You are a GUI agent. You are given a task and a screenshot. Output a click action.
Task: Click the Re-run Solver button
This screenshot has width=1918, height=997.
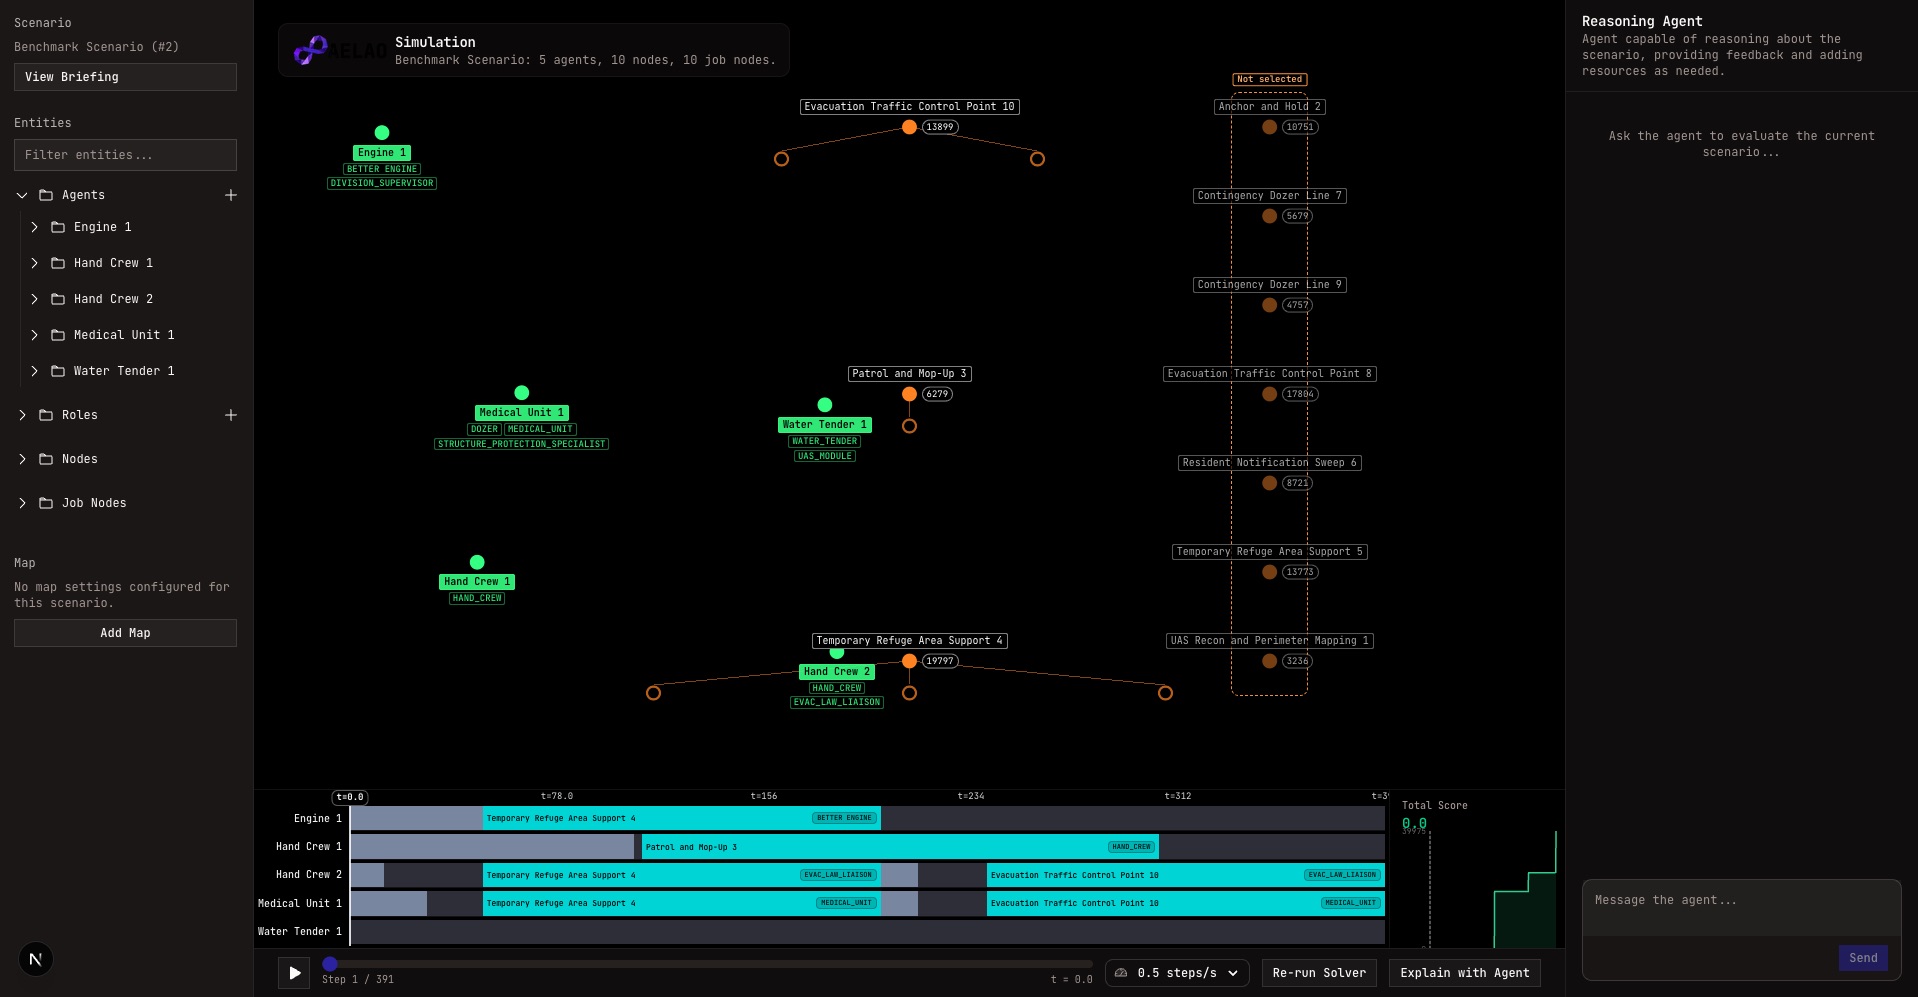point(1319,973)
